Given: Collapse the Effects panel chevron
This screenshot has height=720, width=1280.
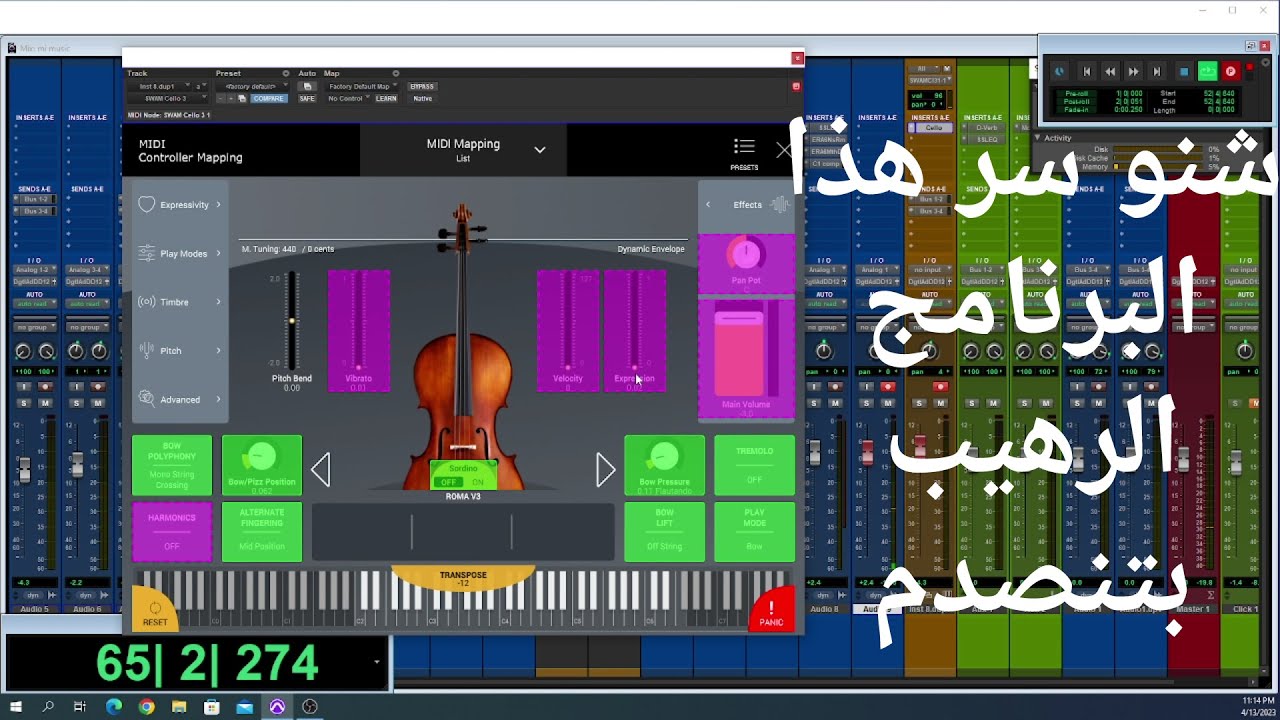Looking at the screenshot, I should pyautogui.click(x=708, y=204).
